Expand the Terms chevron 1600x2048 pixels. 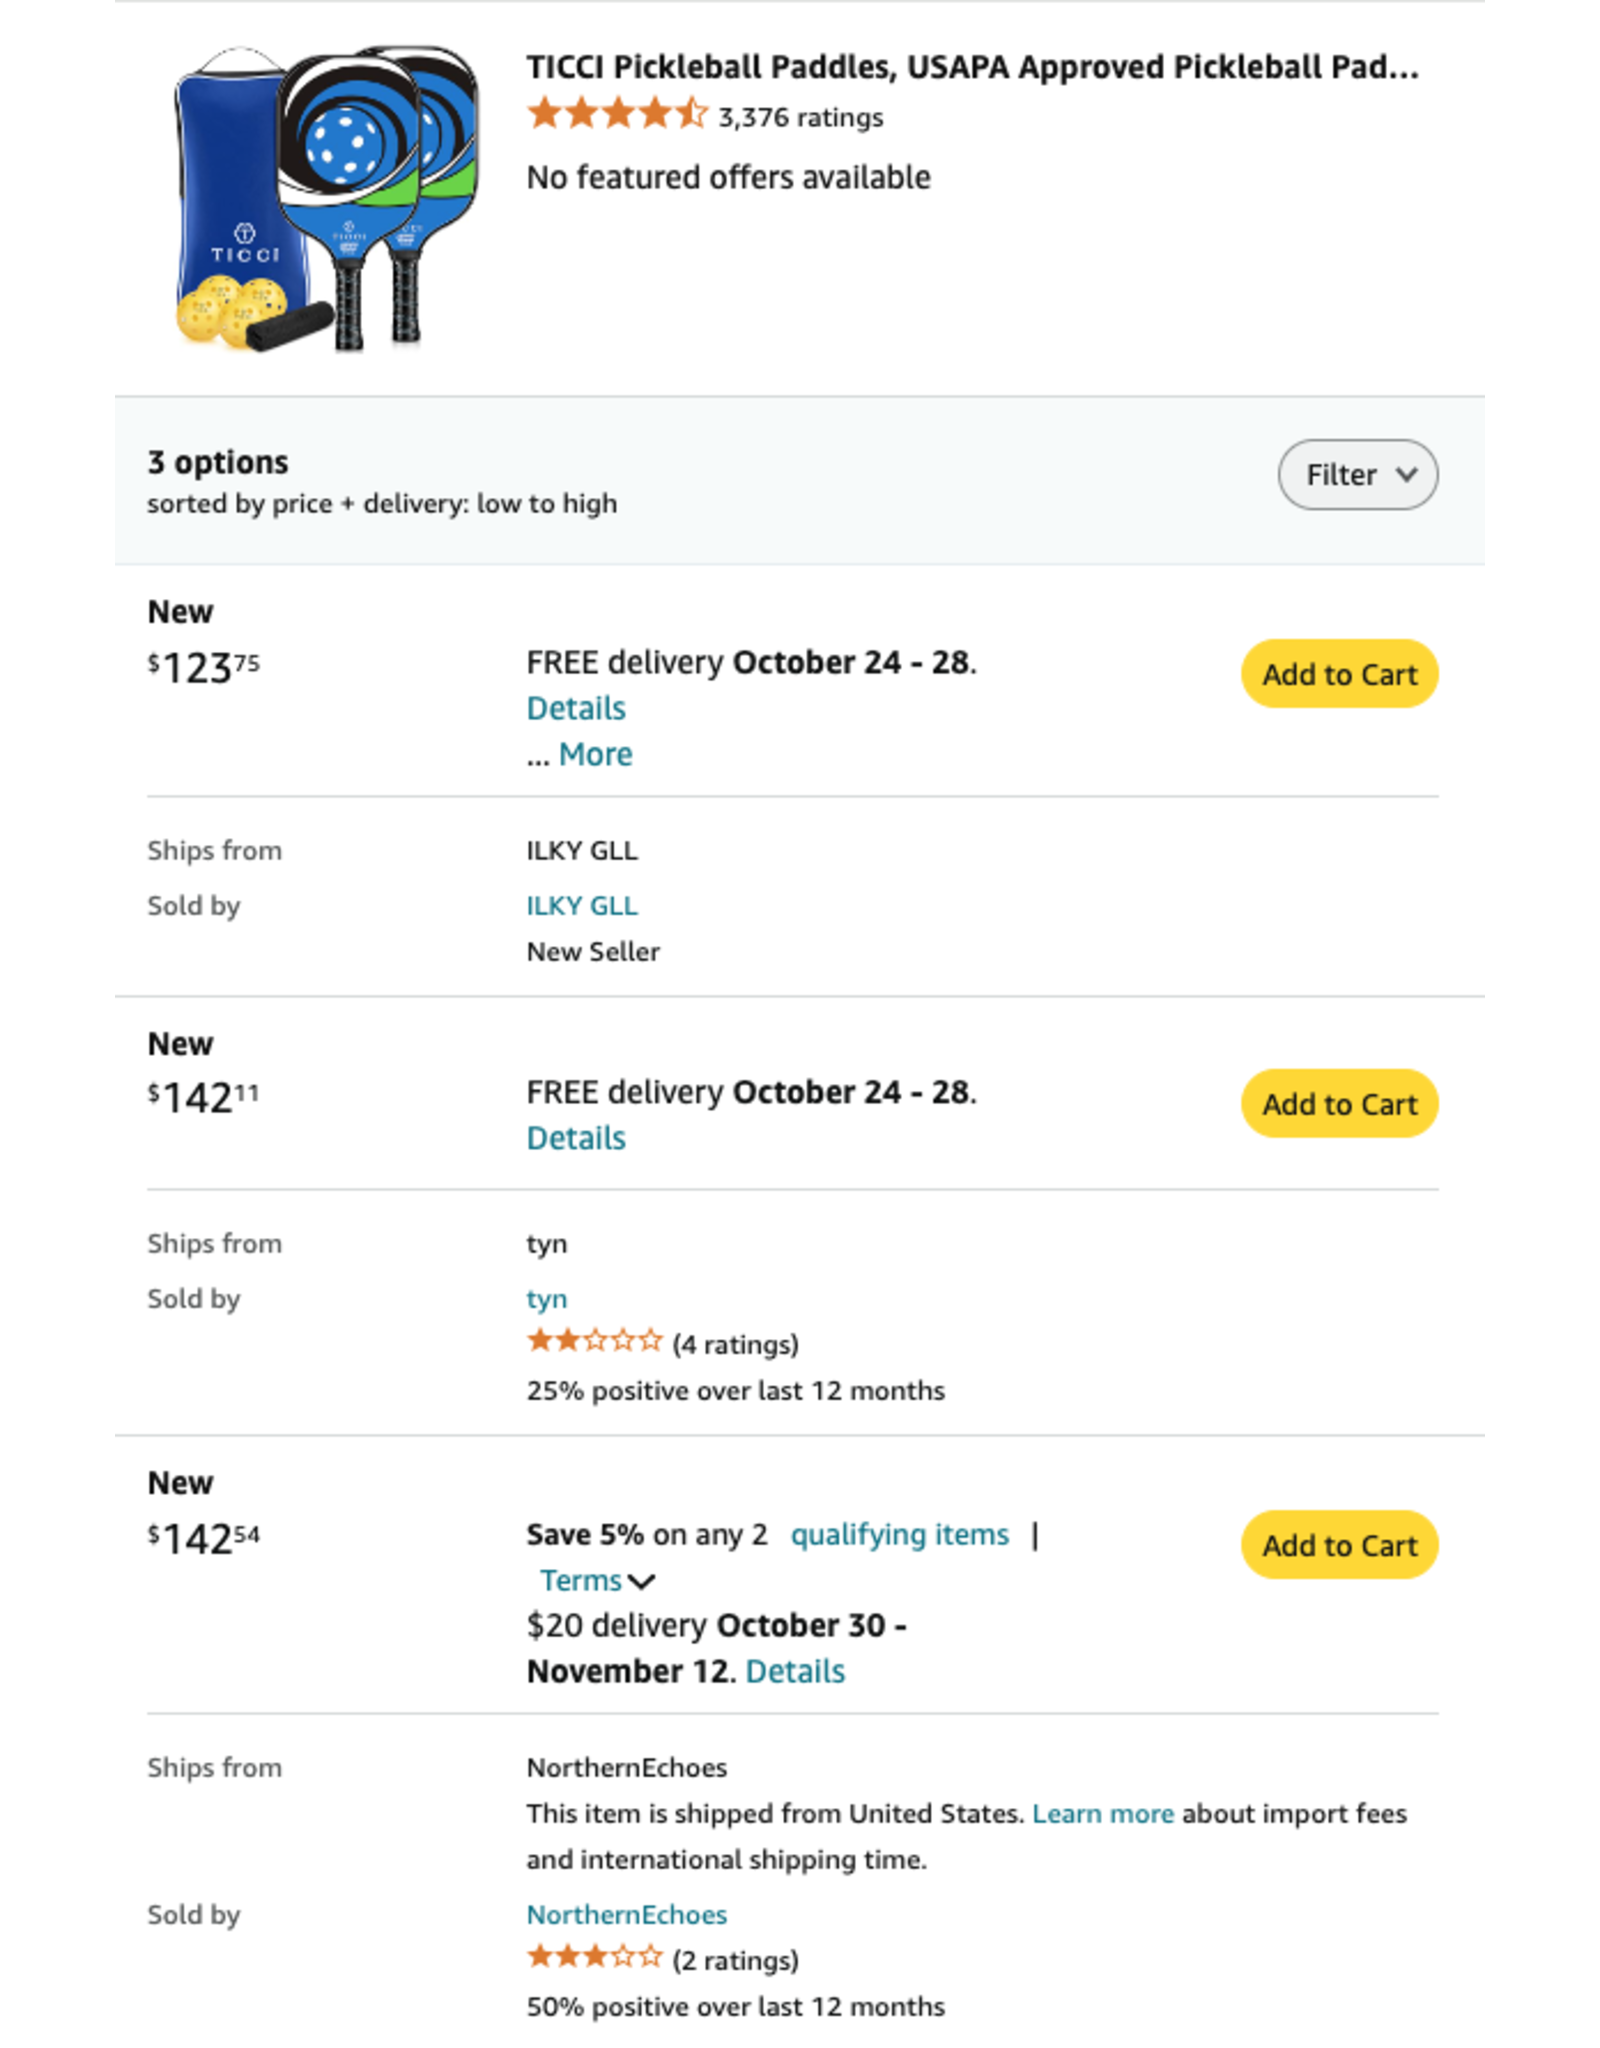(x=598, y=1581)
